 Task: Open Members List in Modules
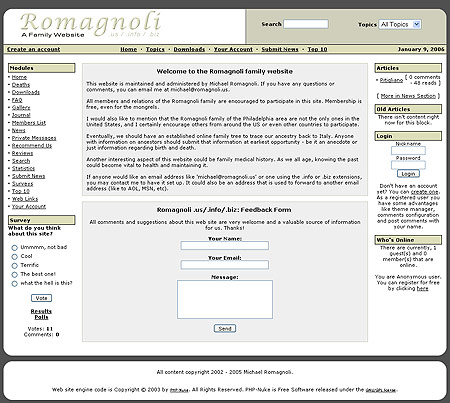click(29, 123)
